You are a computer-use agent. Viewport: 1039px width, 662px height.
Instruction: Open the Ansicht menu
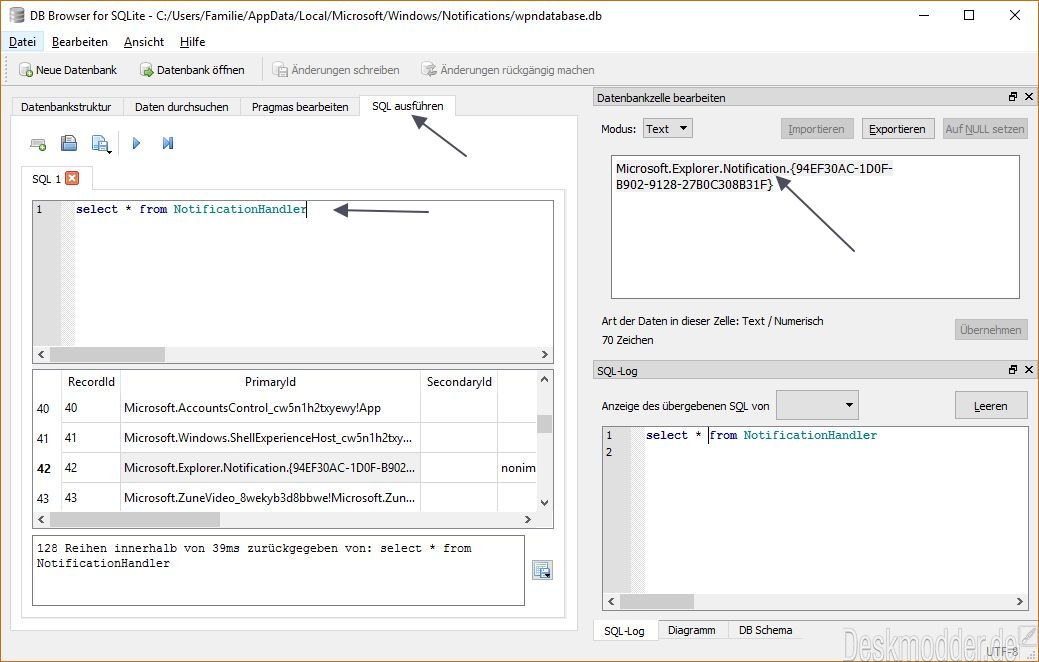(144, 42)
